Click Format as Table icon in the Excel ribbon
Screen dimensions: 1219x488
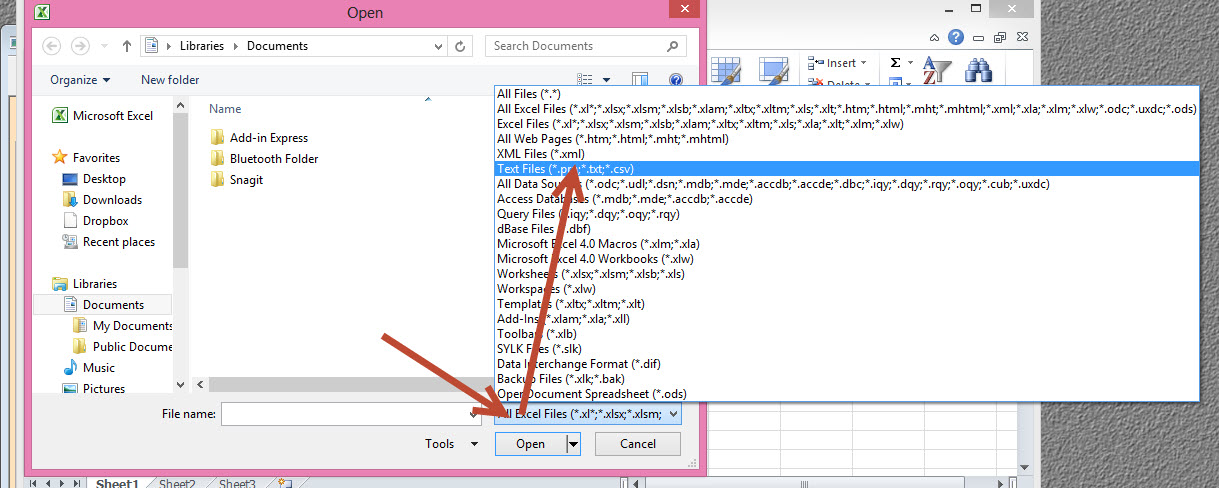[x=726, y=70]
